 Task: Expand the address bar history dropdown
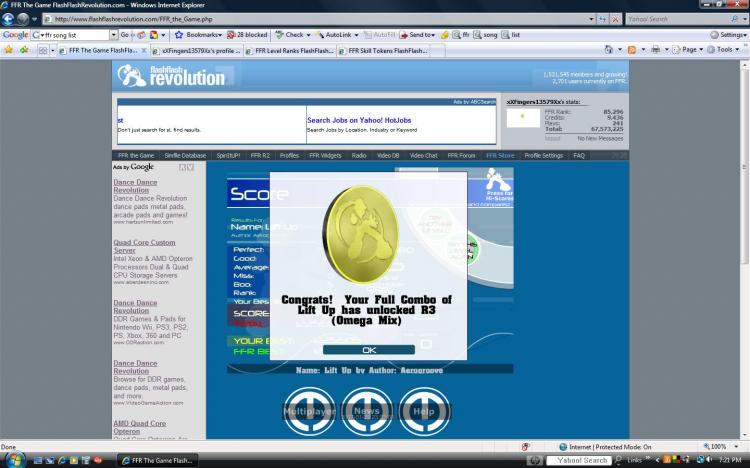pyautogui.click(x=592, y=19)
